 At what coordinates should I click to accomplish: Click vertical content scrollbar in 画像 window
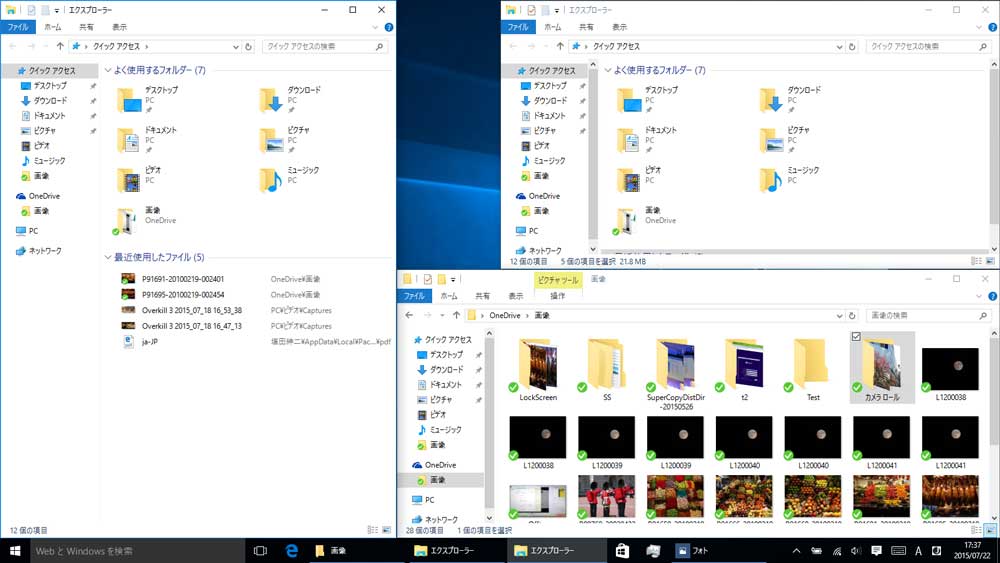point(994,426)
